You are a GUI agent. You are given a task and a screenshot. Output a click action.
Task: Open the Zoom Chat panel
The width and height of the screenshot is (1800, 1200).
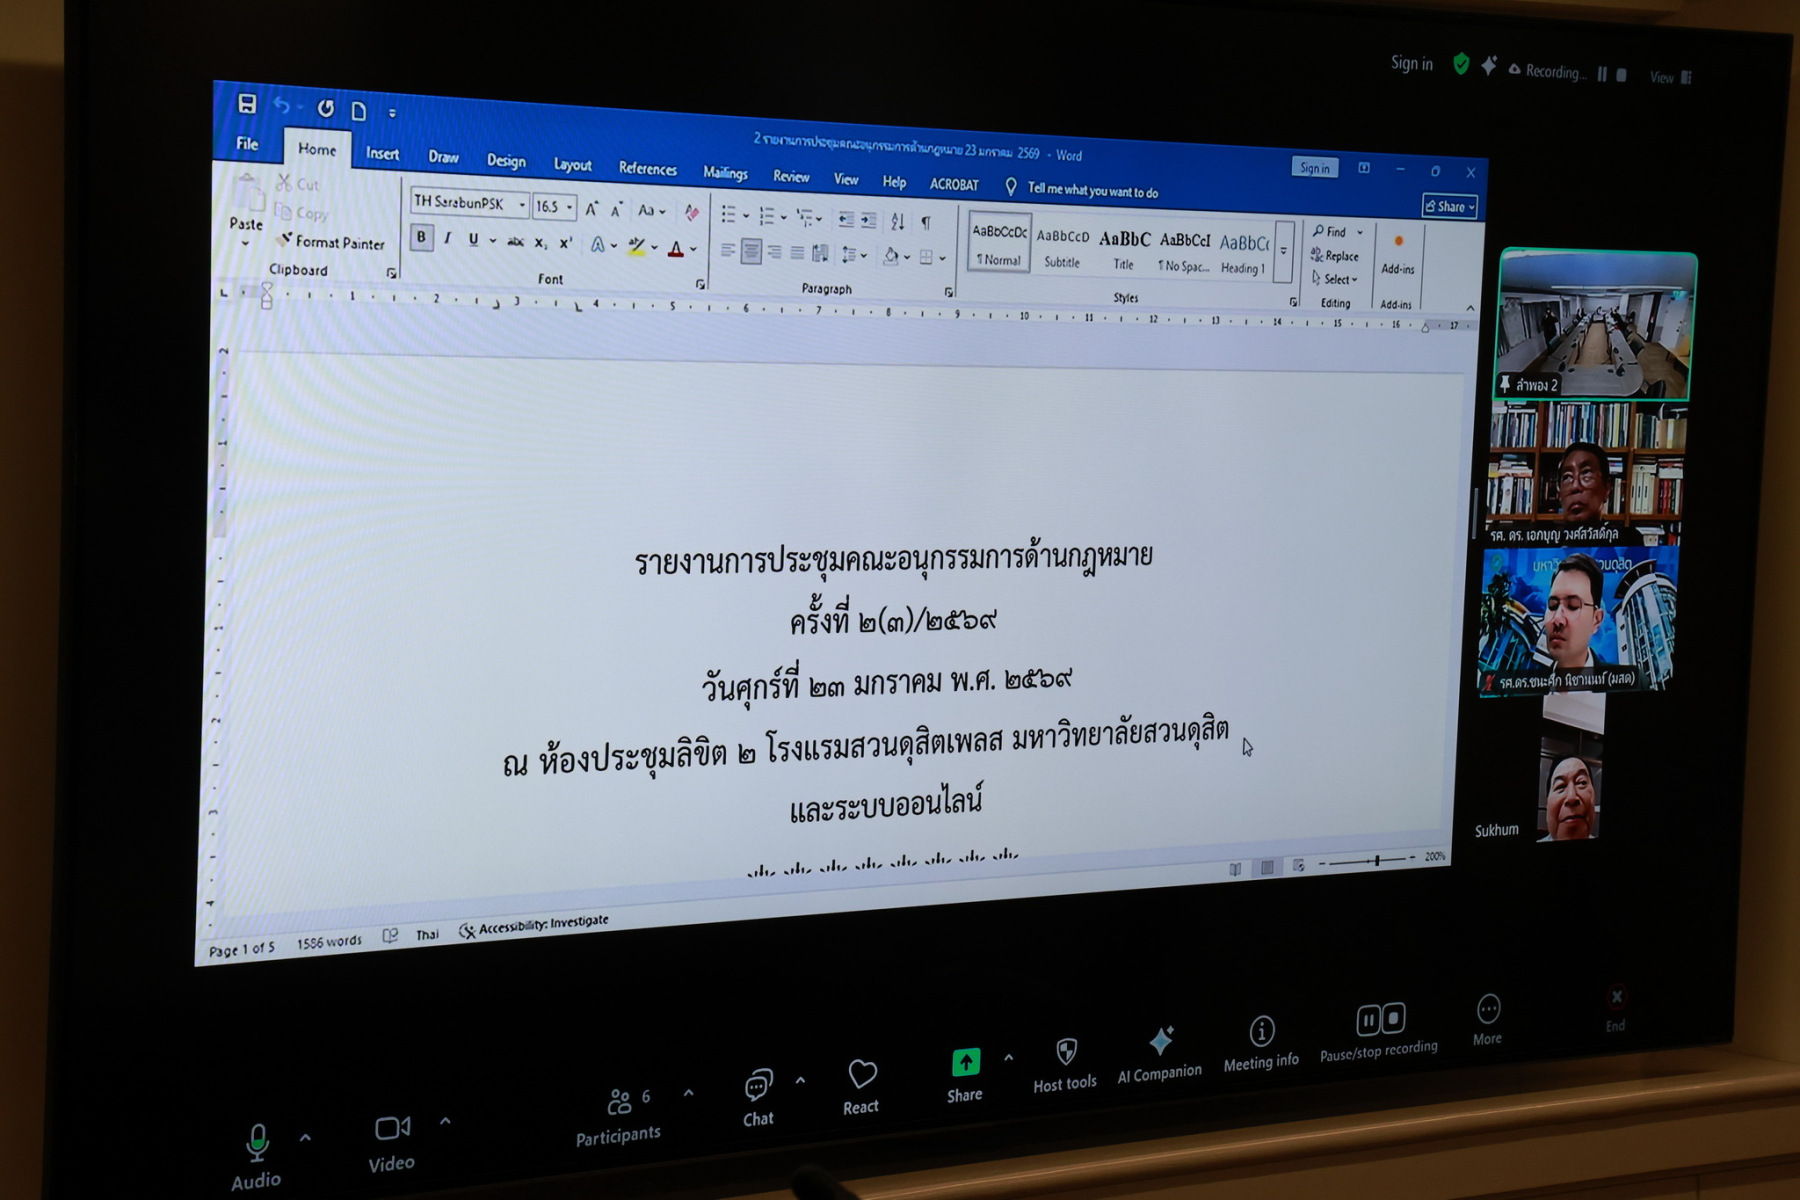click(758, 1087)
